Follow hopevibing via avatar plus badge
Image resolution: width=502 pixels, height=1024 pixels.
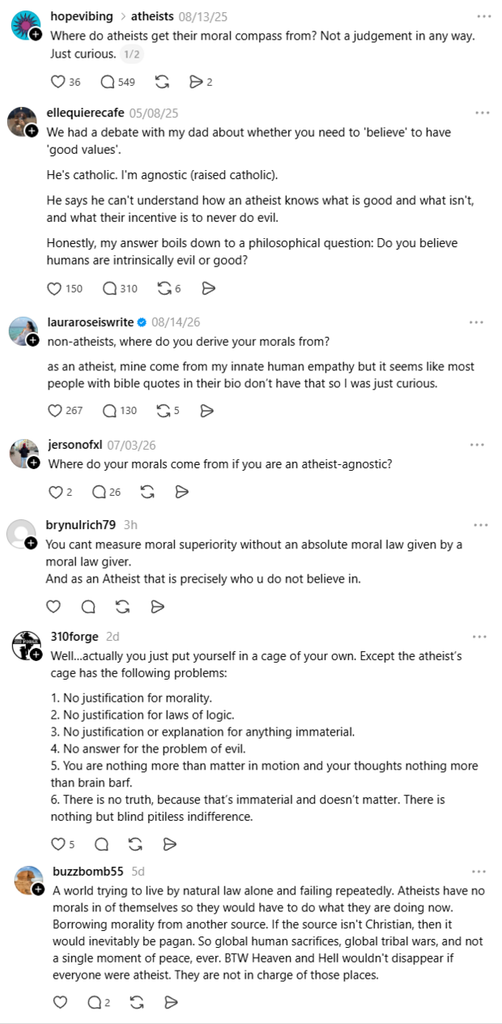tap(37, 34)
